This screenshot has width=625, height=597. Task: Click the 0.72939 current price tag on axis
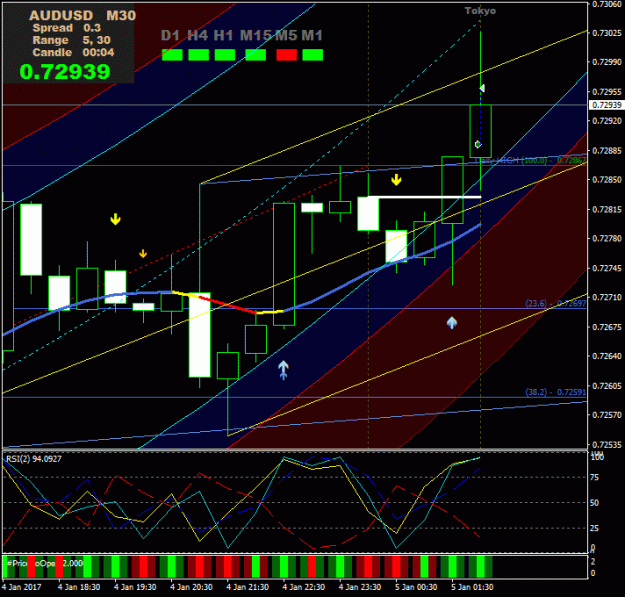coord(606,105)
